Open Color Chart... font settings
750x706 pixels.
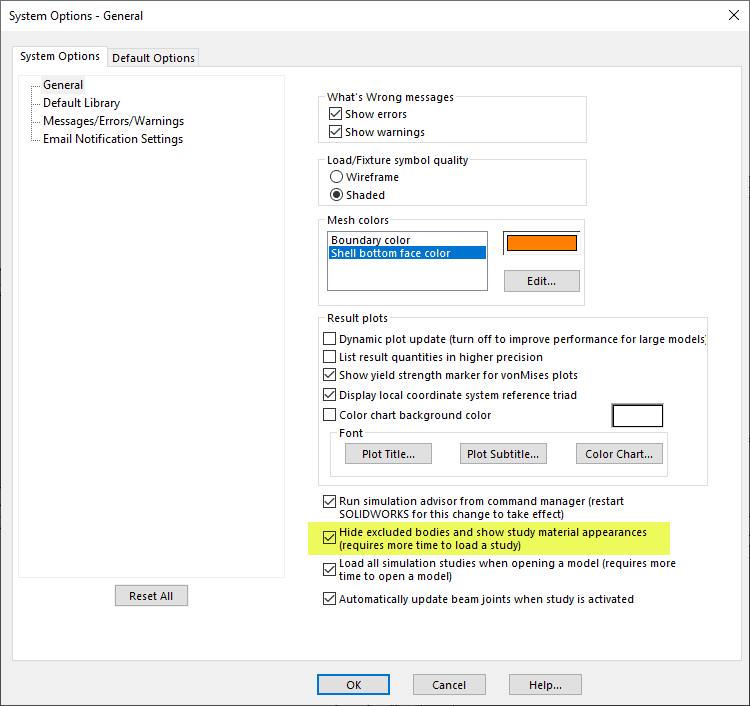click(619, 453)
